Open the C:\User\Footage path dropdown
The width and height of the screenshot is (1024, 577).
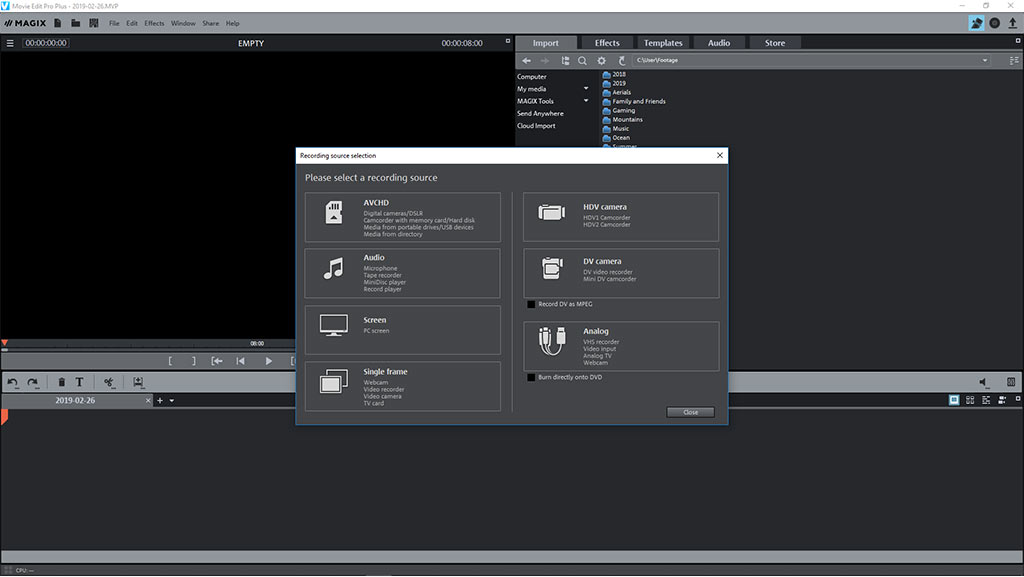click(985, 61)
